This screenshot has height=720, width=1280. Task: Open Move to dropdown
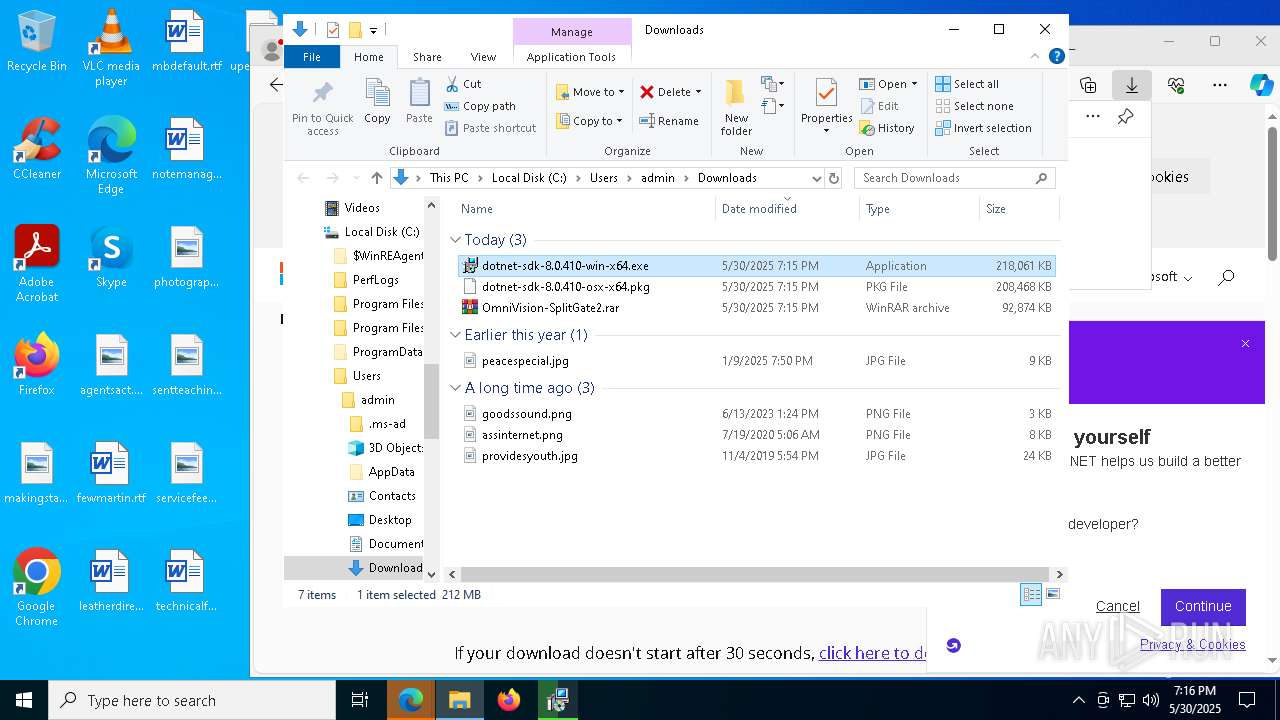590,92
